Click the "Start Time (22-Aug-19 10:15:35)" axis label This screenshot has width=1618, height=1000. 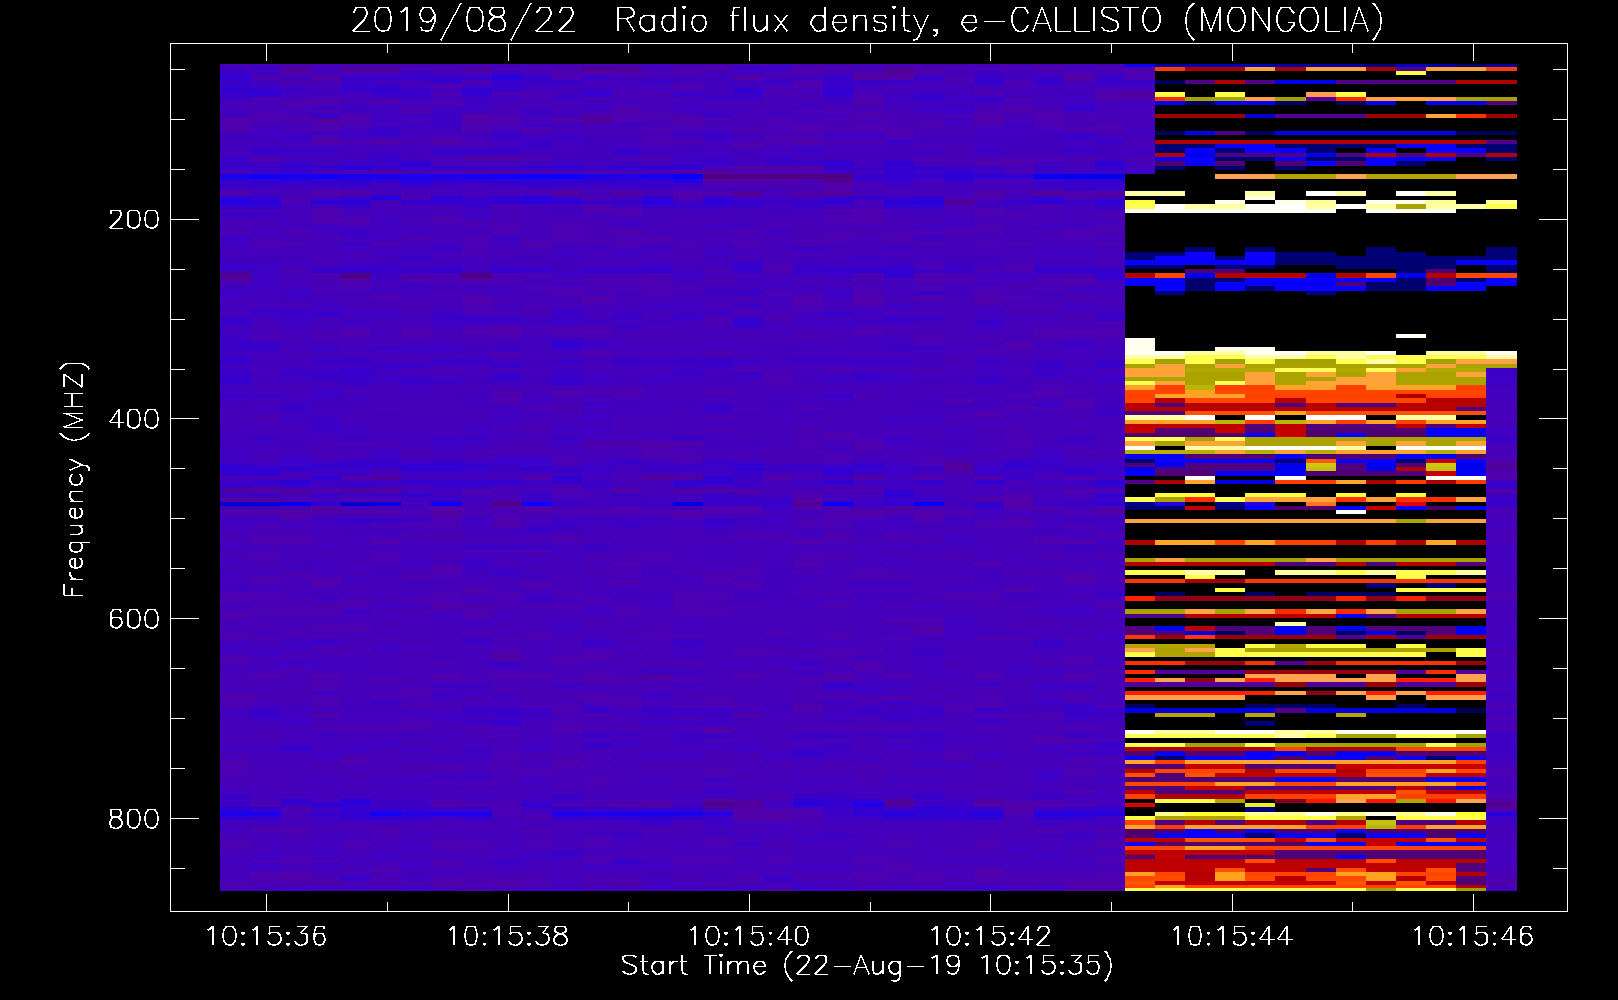[x=867, y=966]
